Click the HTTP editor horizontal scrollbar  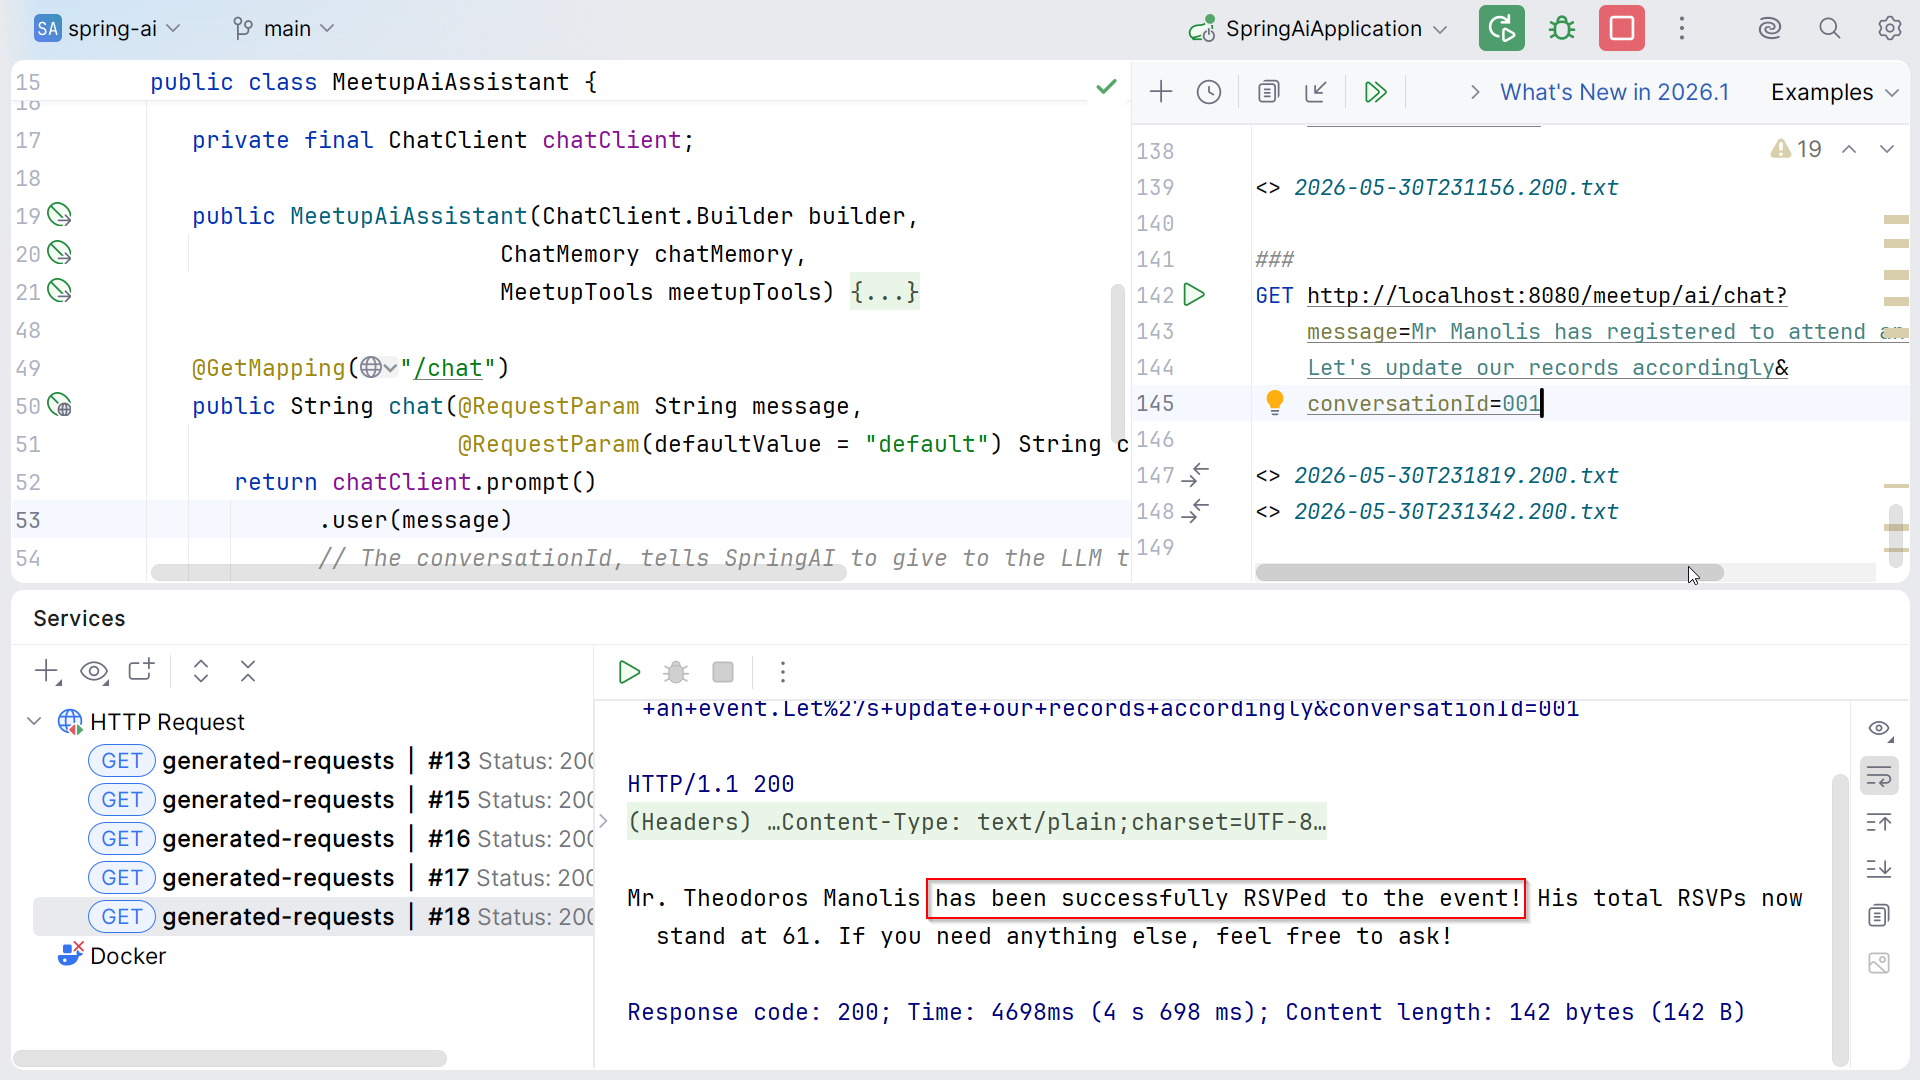click(x=1489, y=572)
